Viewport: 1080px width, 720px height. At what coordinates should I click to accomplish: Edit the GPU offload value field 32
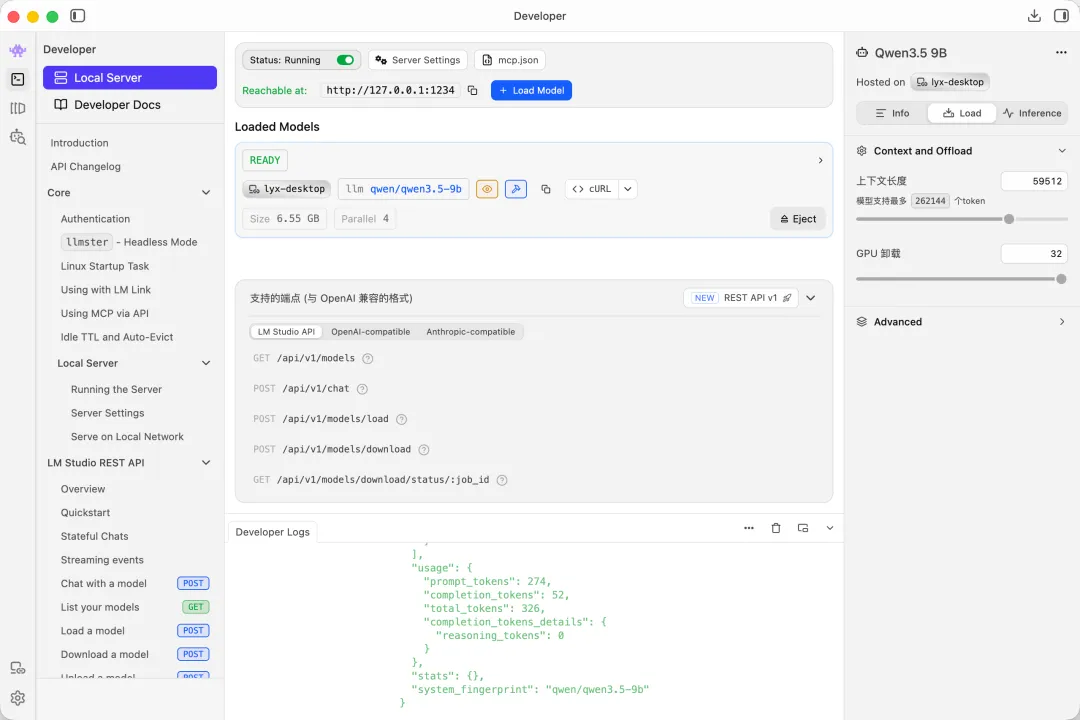tap(1034, 254)
